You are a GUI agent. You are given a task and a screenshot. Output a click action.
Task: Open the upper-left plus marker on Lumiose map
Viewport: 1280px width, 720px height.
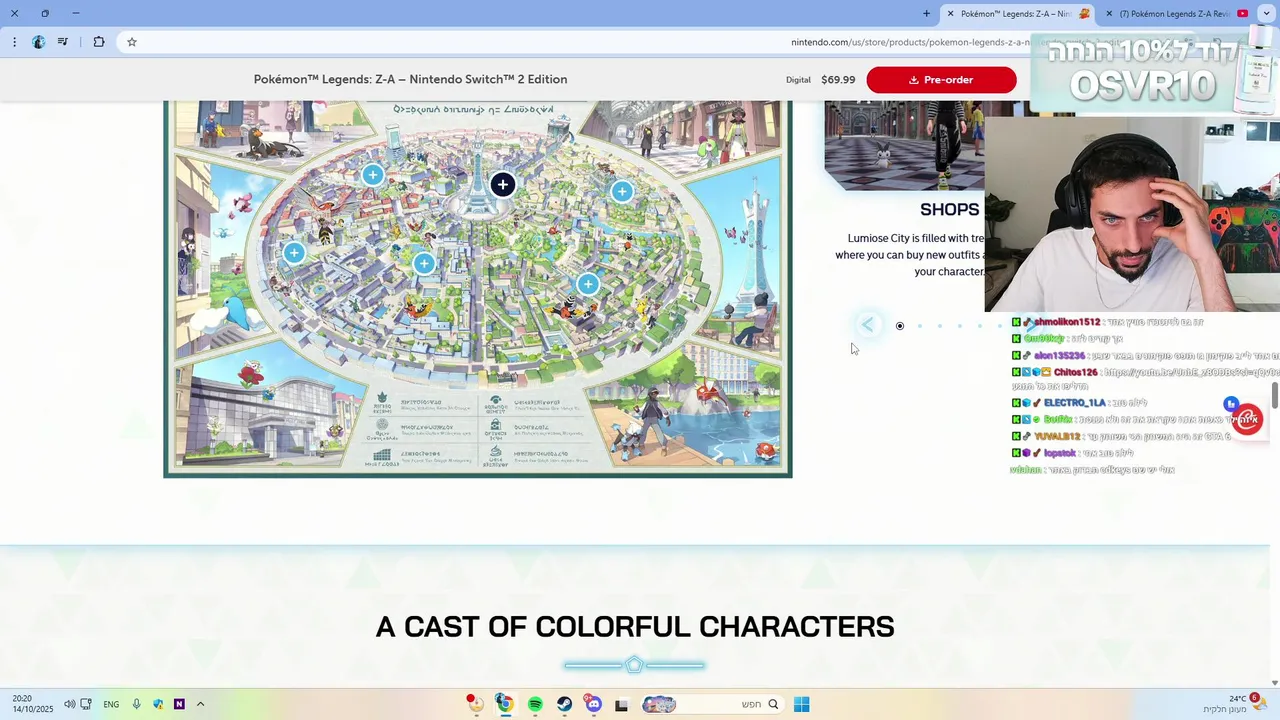[372, 175]
